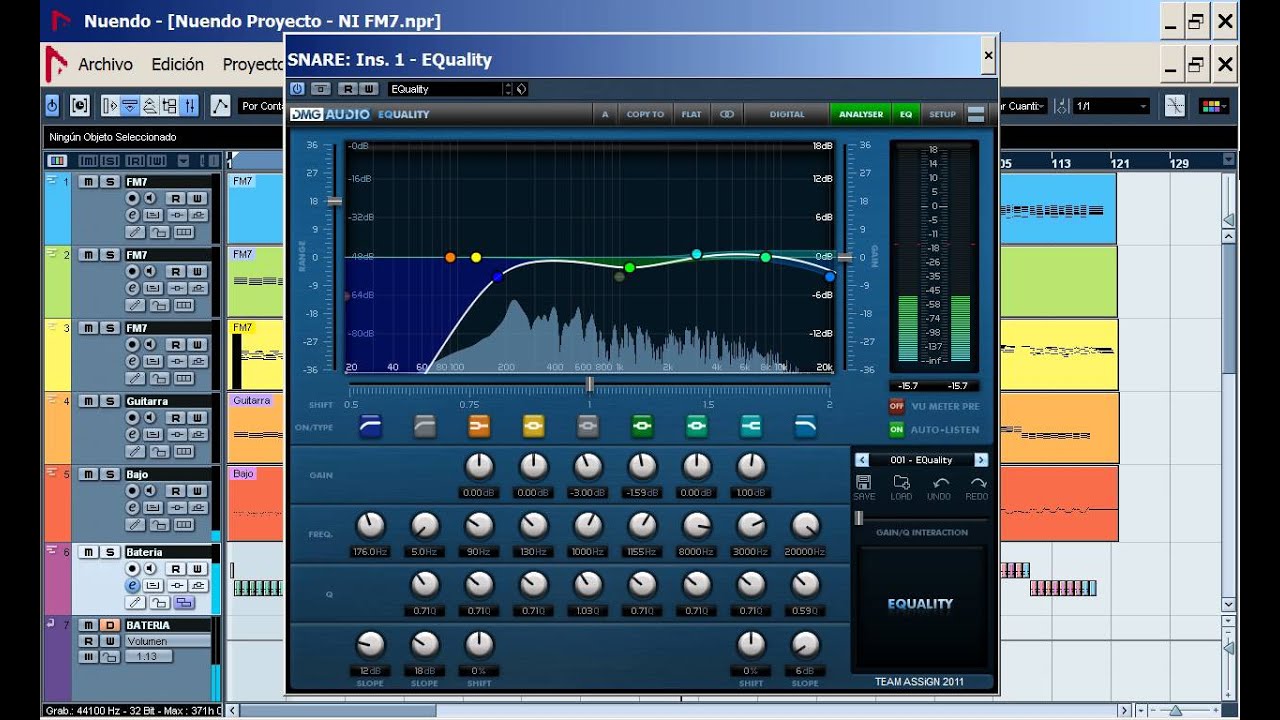This screenshot has height=720, width=1280.
Task: Toggle the grey disabled EQ band icon
Action: pyautogui.click(x=588, y=427)
